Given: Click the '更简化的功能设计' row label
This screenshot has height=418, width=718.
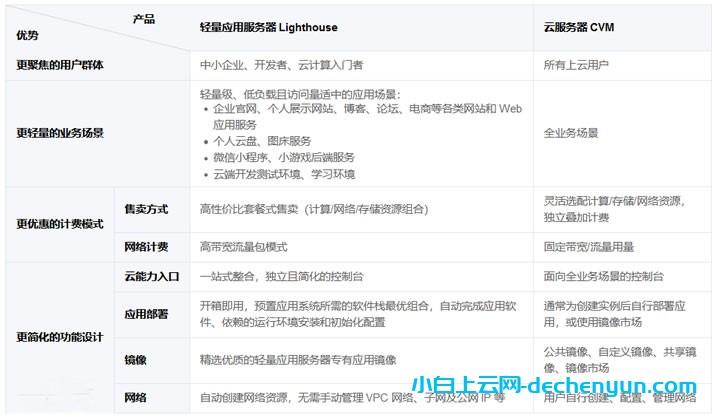Looking at the screenshot, I should (60, 337).
